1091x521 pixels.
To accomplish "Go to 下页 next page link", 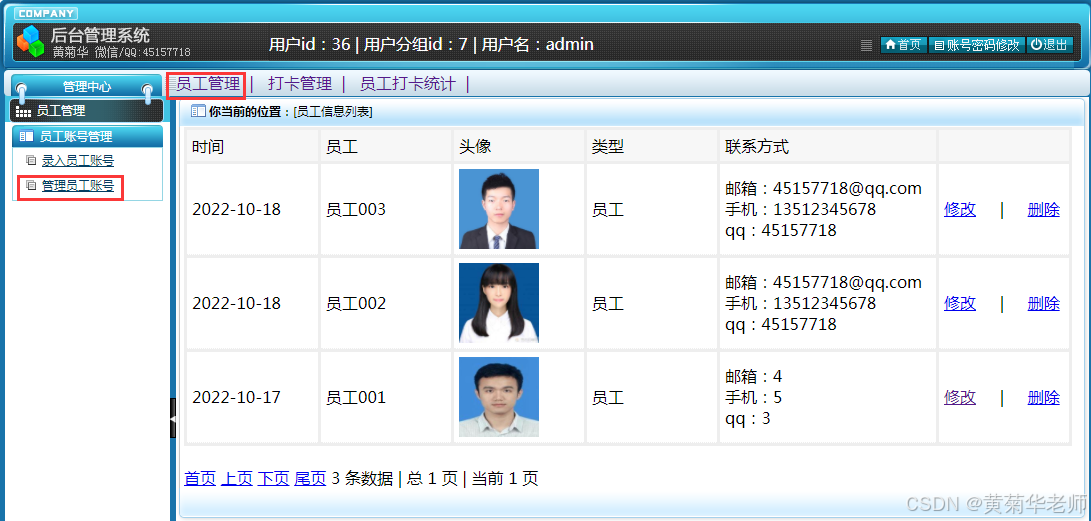I will coord(273,479).
